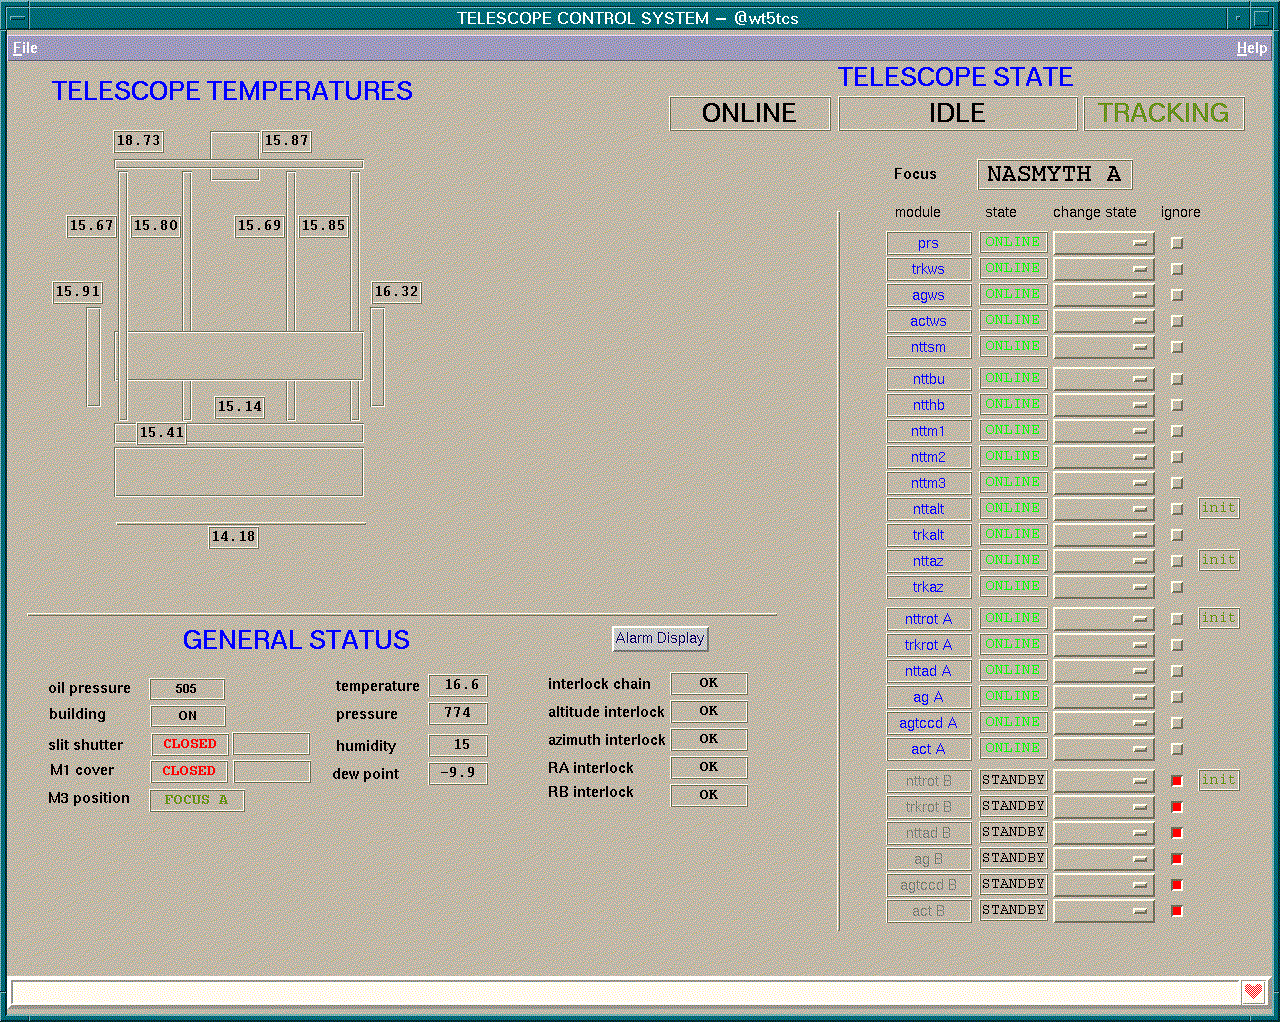Uncheck the ignore box for nttrot B
Image resolution: width=1280 pixels, height=1022 pixels.
[x=1177, y=781]
